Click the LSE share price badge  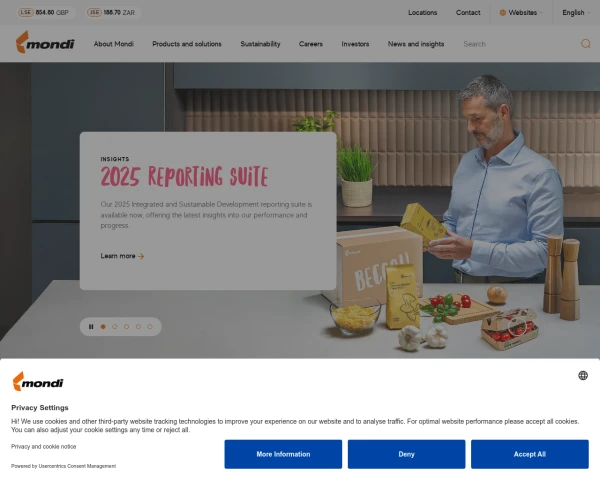click(x=44, y=12)
